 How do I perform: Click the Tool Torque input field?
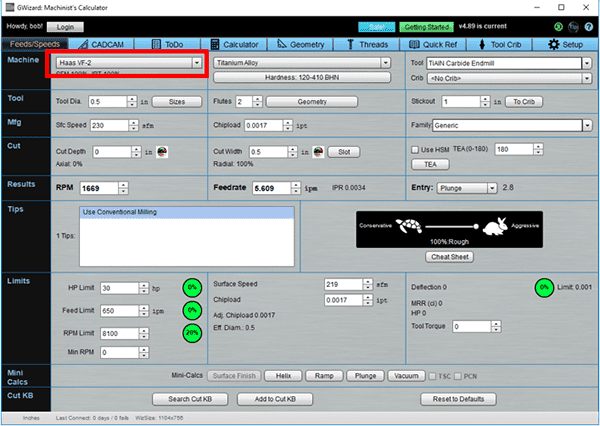(472, 326)
